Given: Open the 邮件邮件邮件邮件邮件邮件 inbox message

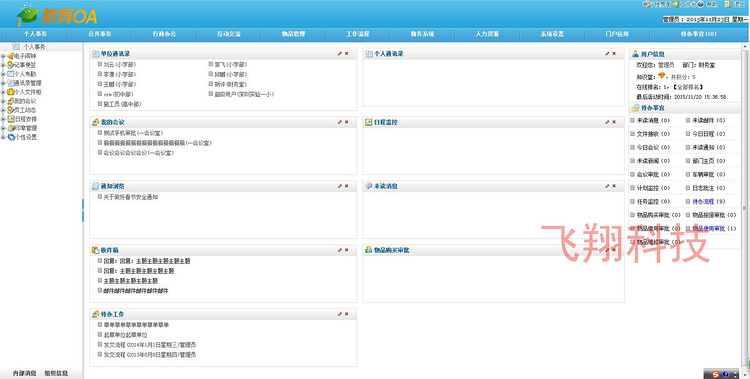Looking at the screenshot, I should pyautogui.click(x=135, y=290).
